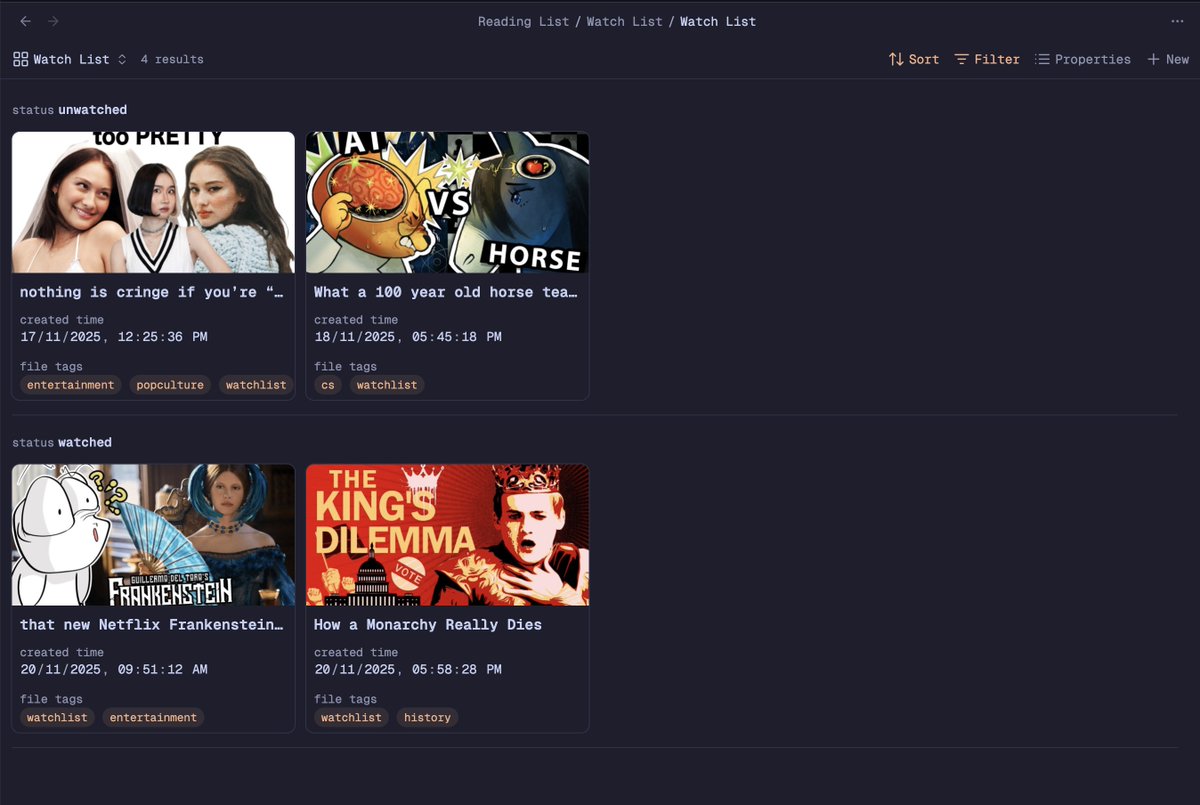Open the note "nothing is cringe if you're"
This screenshot has height=805, width=1200.
point(152,292)
